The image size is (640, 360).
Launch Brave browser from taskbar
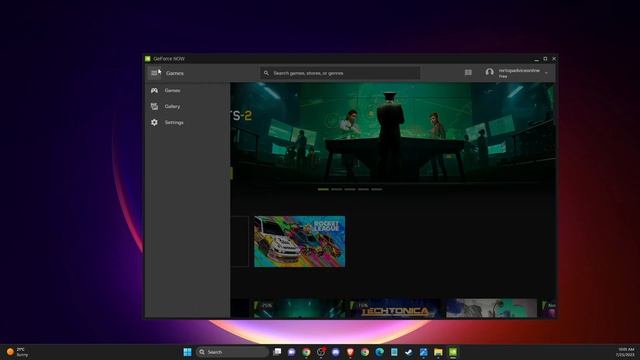click(x=350, y=352)
